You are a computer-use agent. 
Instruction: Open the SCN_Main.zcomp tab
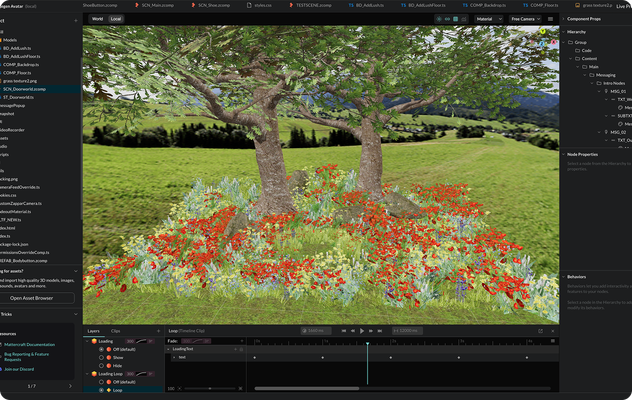click(x=154, y=5)
